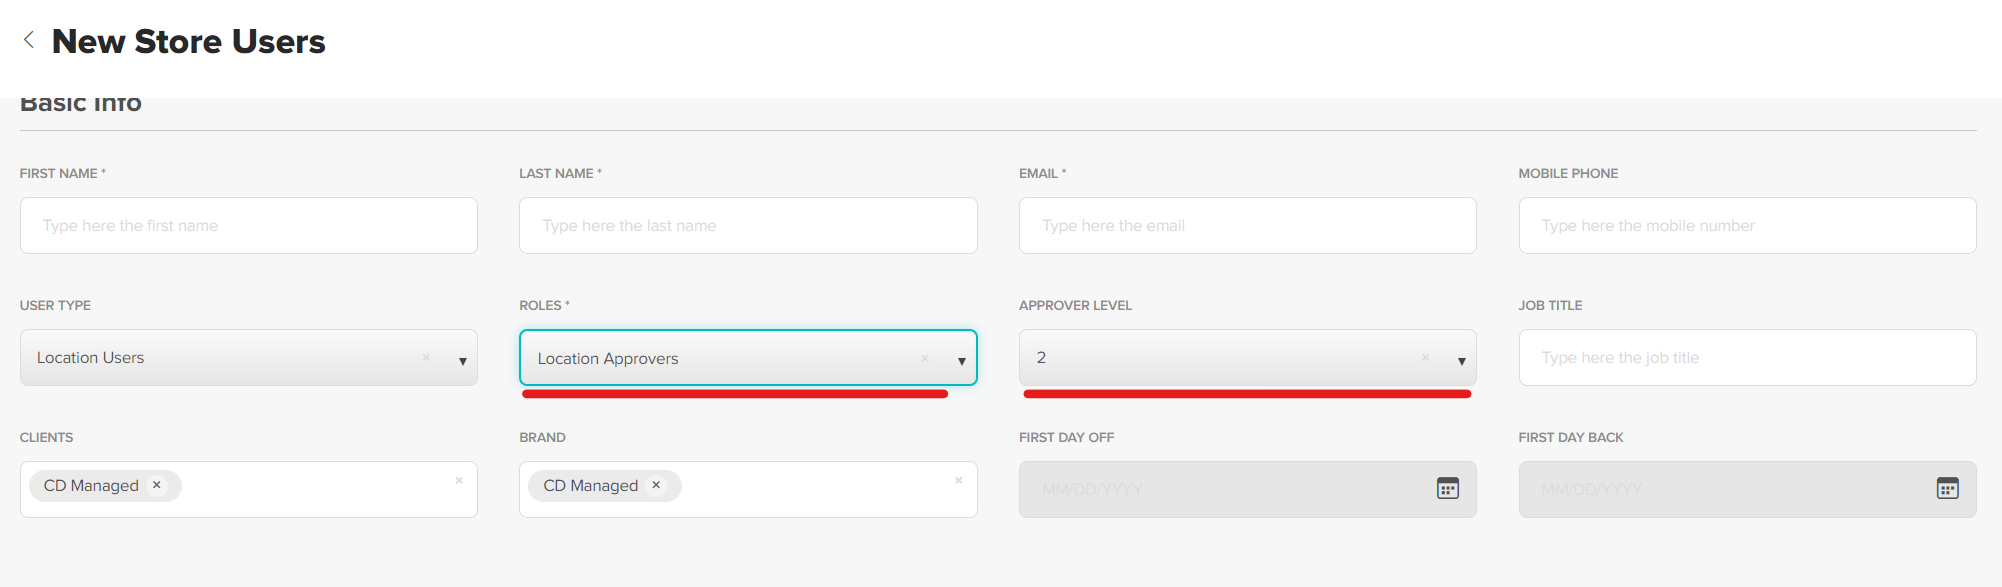Screen dimensions: 2002x587
Task: Remove the CD Managed tag in Brand
Action: tap(656, 485)
